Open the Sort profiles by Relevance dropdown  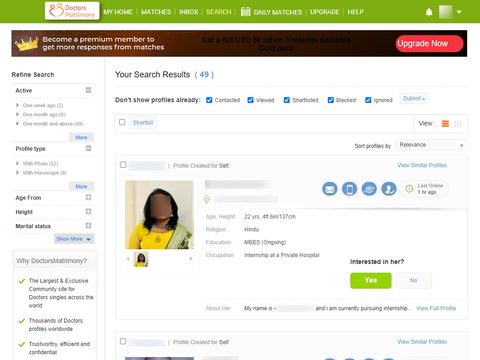pos(431,145)
